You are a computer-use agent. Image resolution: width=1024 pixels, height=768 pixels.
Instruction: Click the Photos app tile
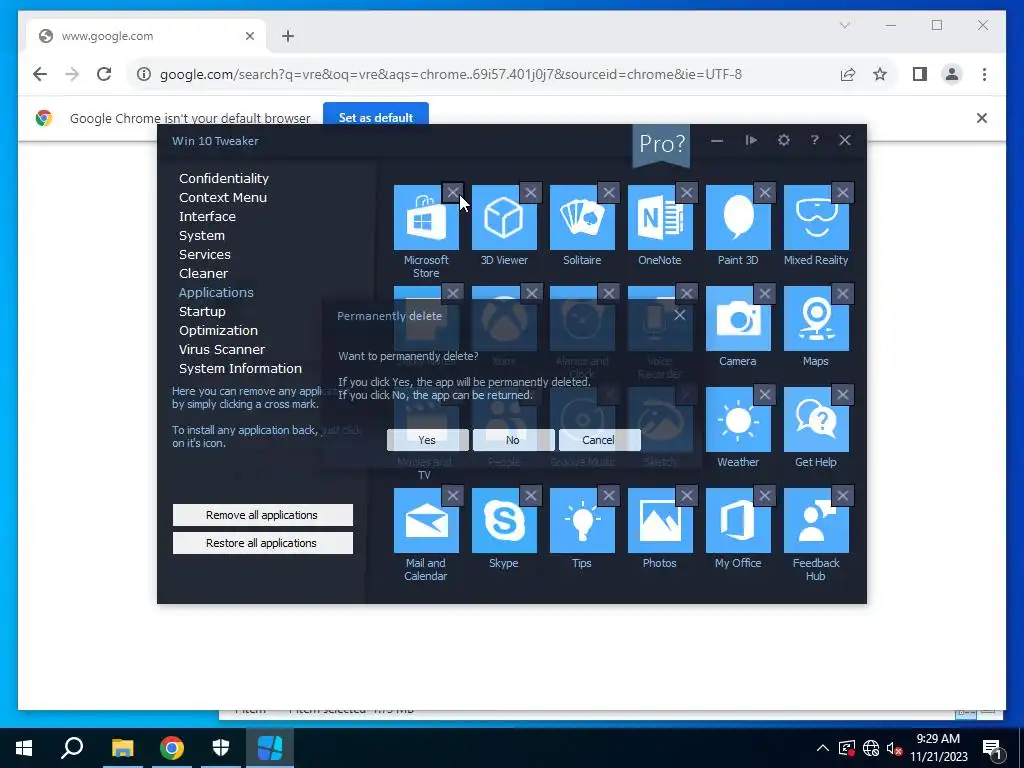pyautogui.click(x=660, y=520)
